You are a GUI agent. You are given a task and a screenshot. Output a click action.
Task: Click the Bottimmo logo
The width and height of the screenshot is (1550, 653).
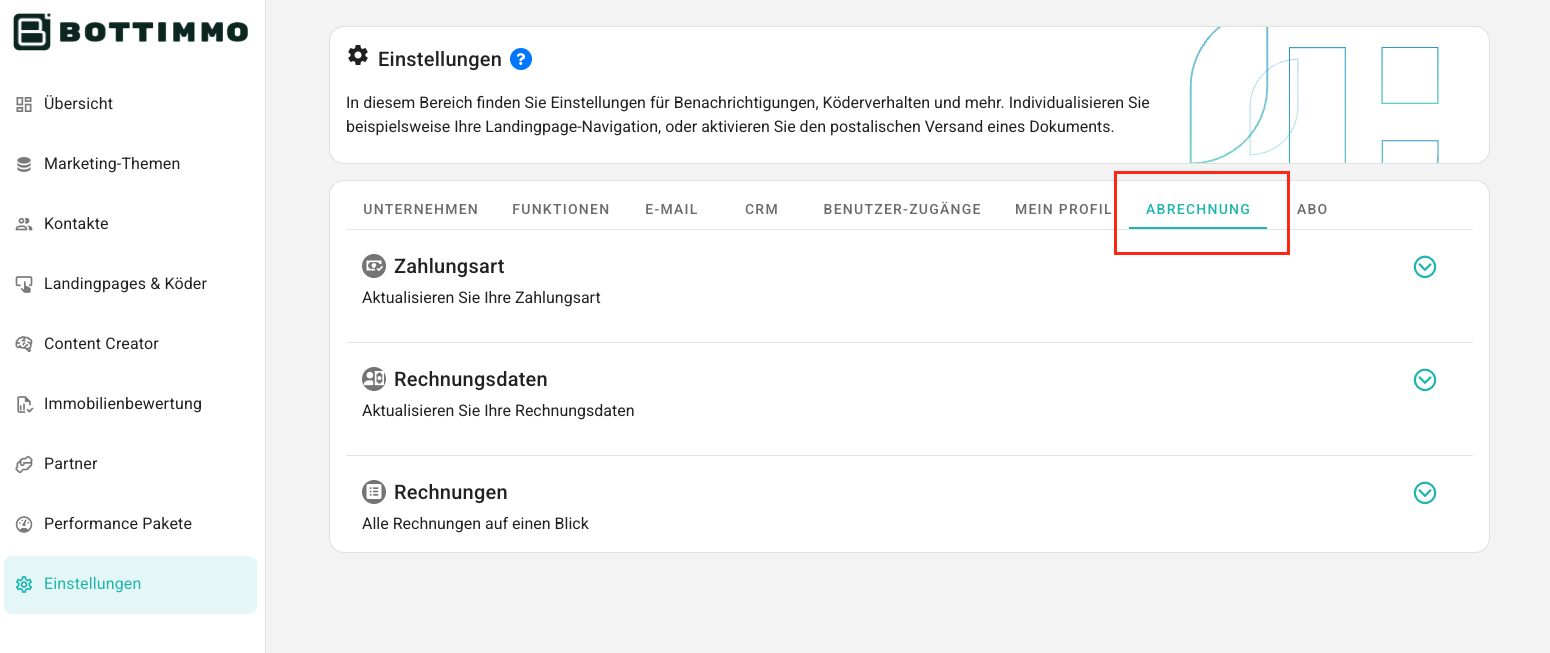[x=131, y=32]
